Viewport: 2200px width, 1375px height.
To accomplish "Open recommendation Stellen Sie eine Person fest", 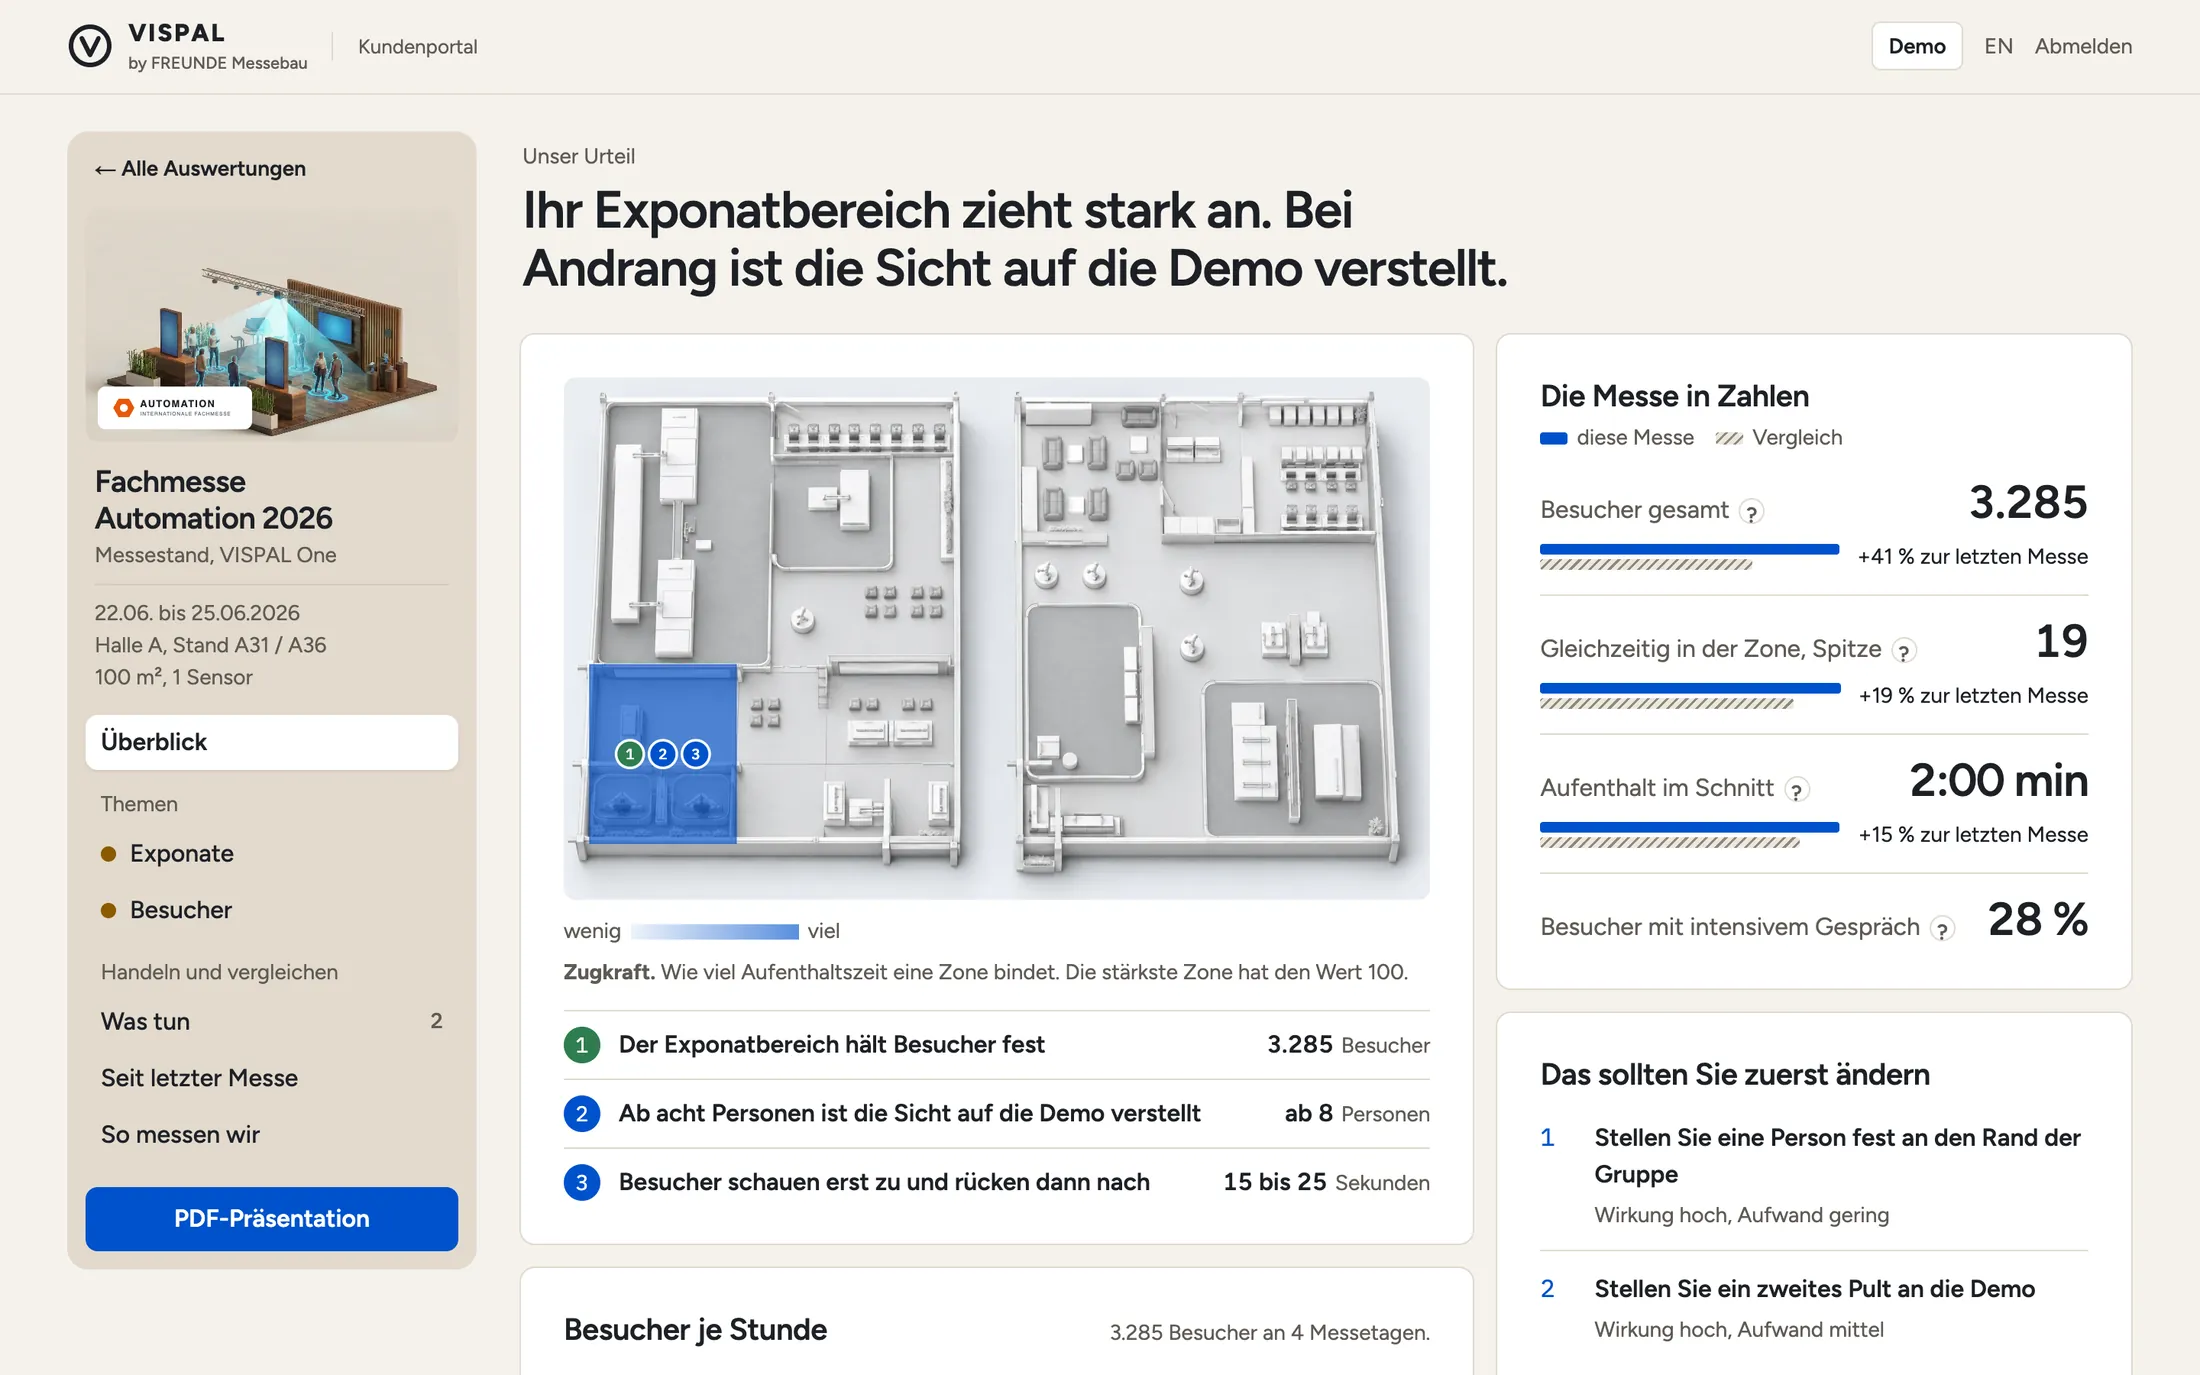I will (x=1814, y=1175).
